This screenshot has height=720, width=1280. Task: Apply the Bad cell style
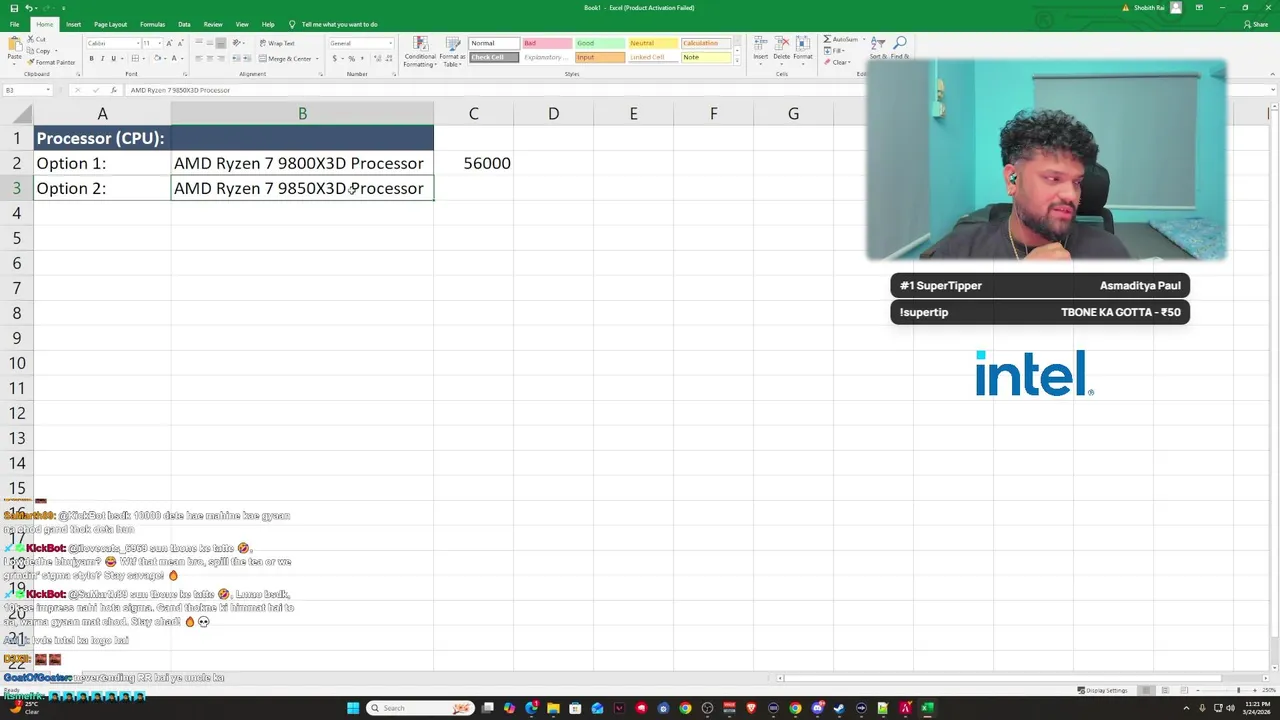coord(546,43)
